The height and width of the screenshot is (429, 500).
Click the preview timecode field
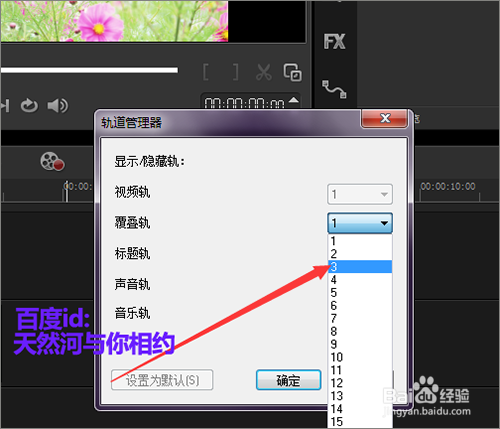pyautogui.click(x=244, y=103)
